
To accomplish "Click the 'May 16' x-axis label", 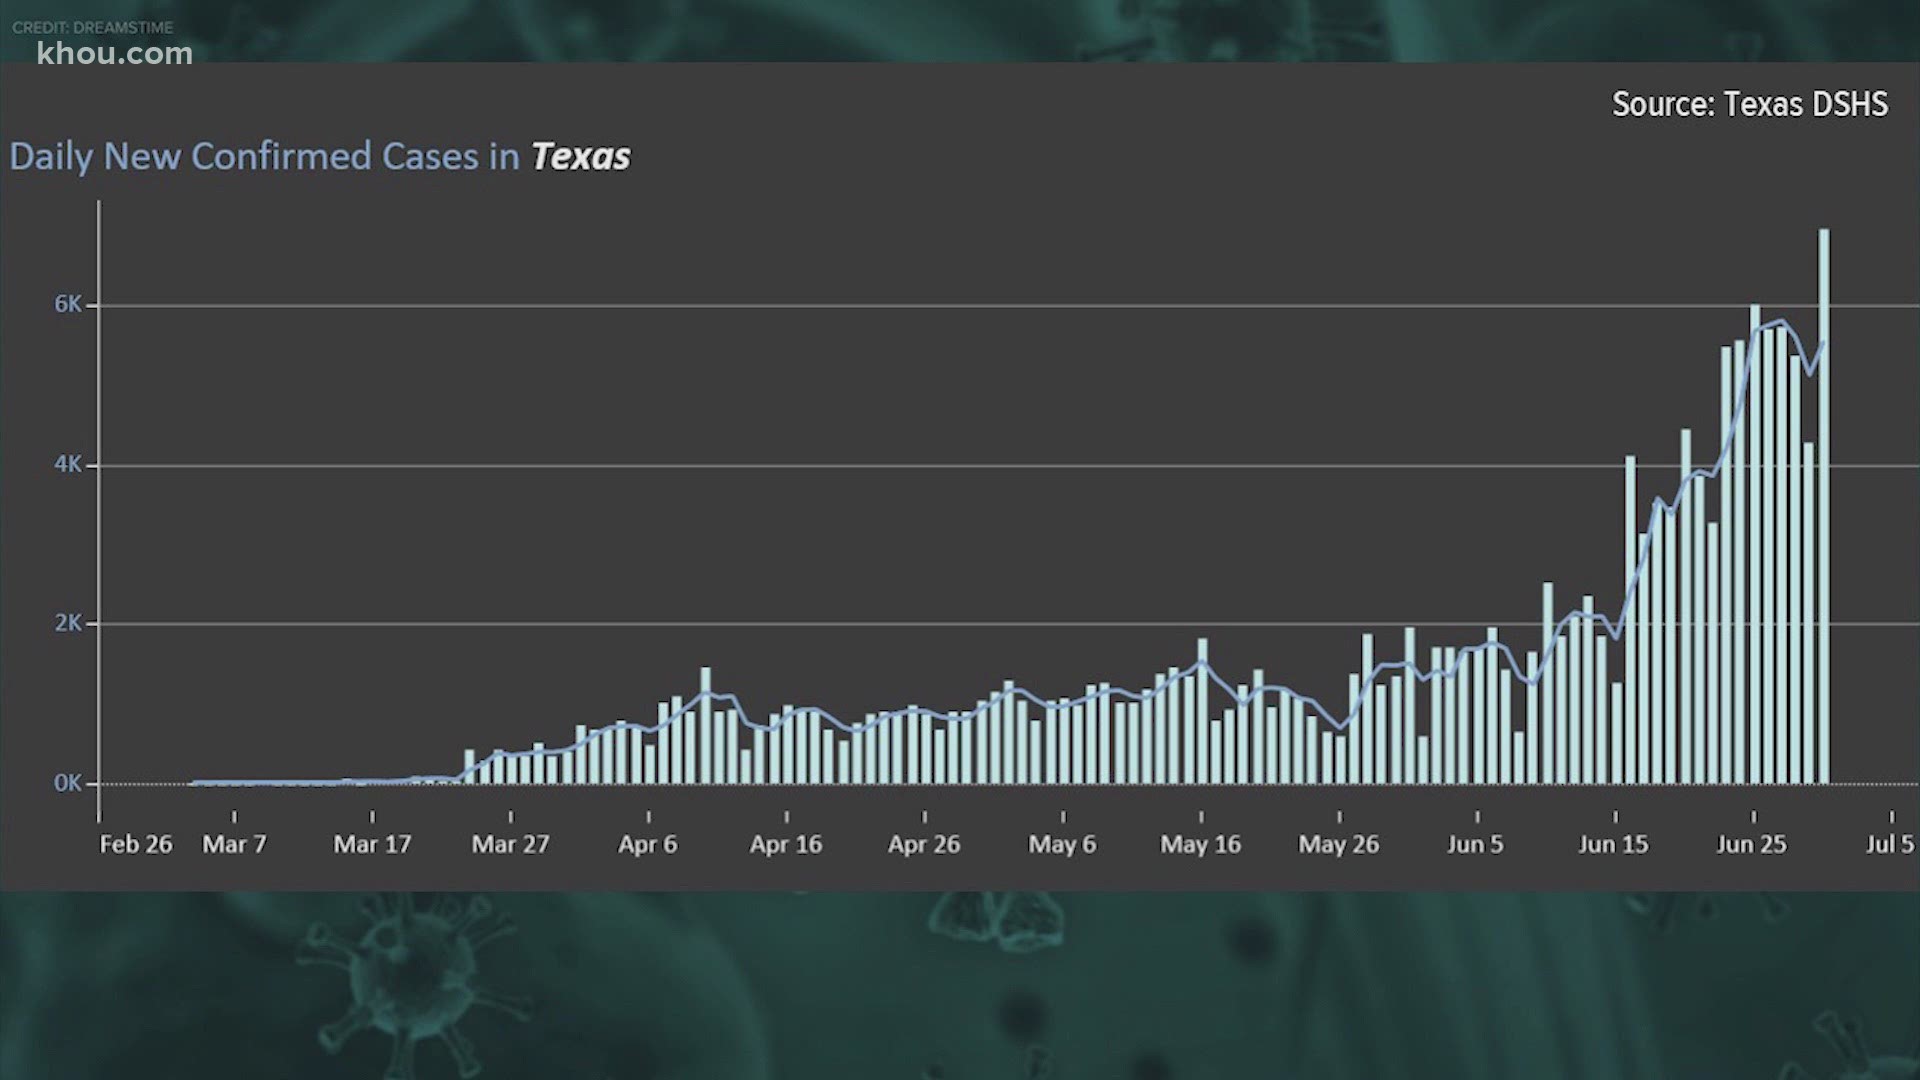I will click(1200, 845).
